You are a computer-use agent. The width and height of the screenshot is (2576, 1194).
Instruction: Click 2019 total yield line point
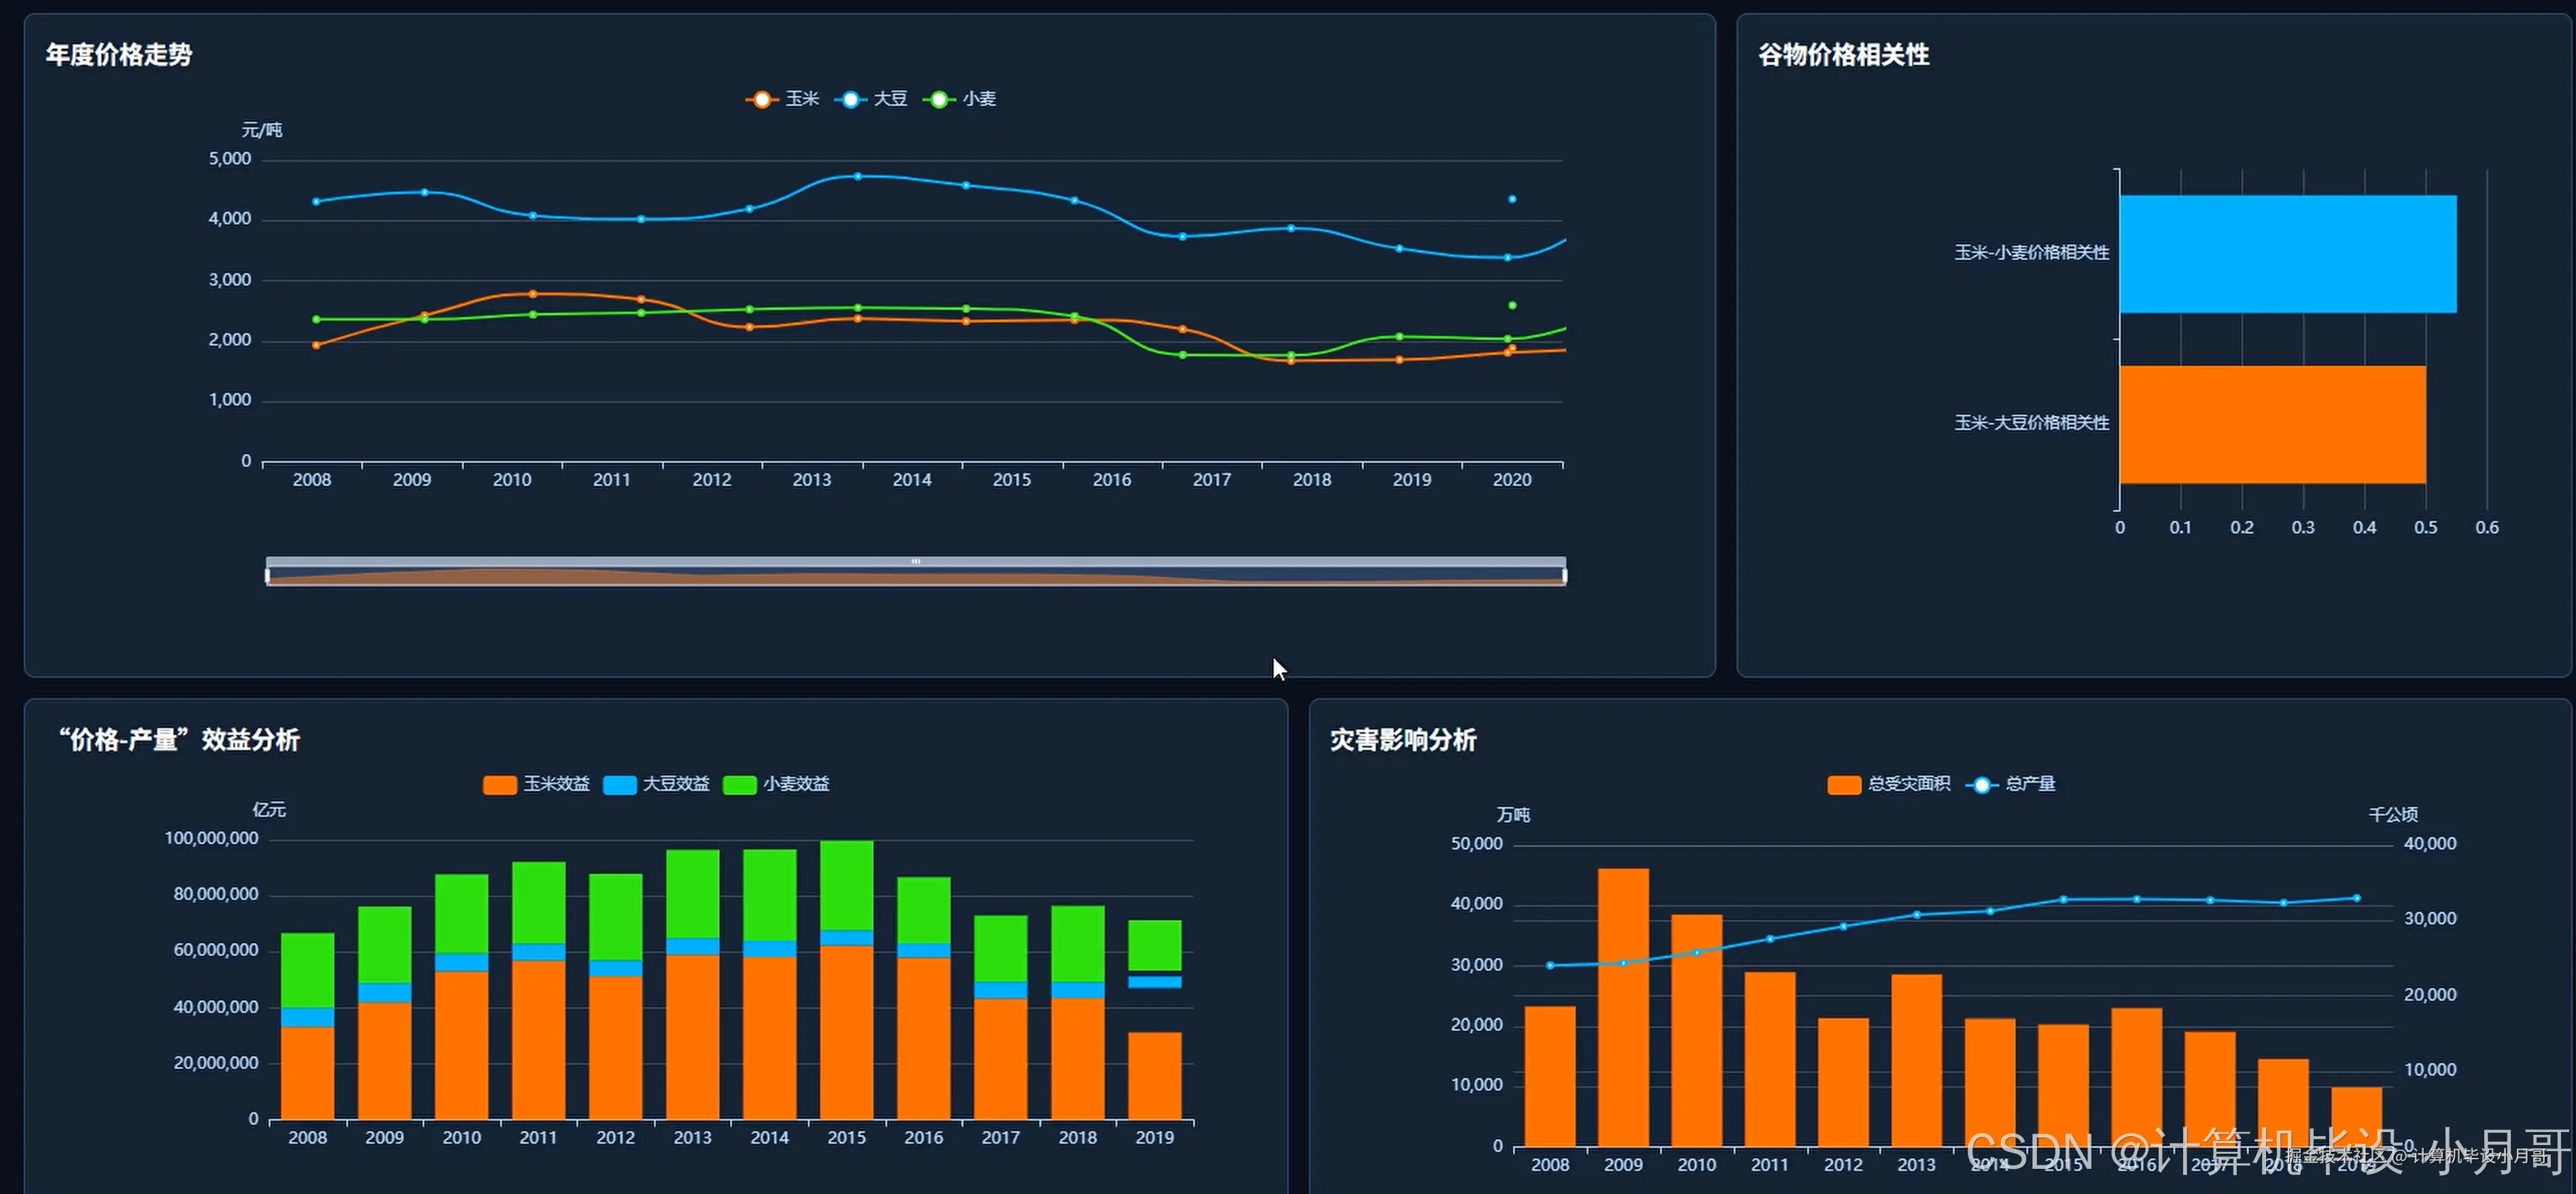click(2356, 898)
